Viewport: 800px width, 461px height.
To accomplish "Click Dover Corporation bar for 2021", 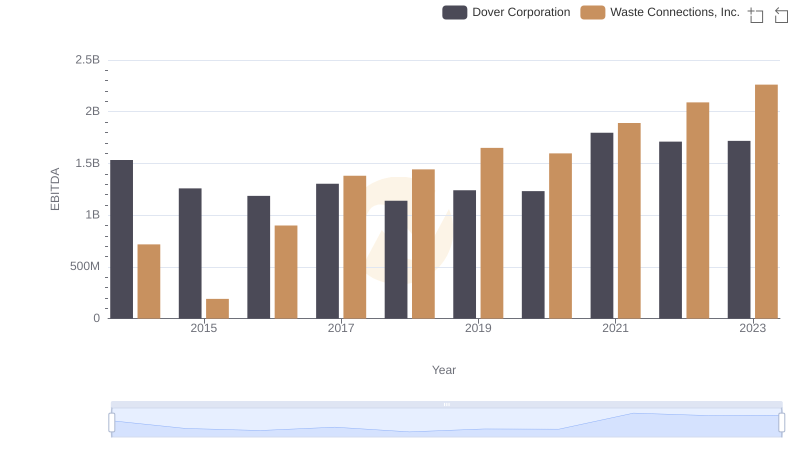I will point(602,225).
